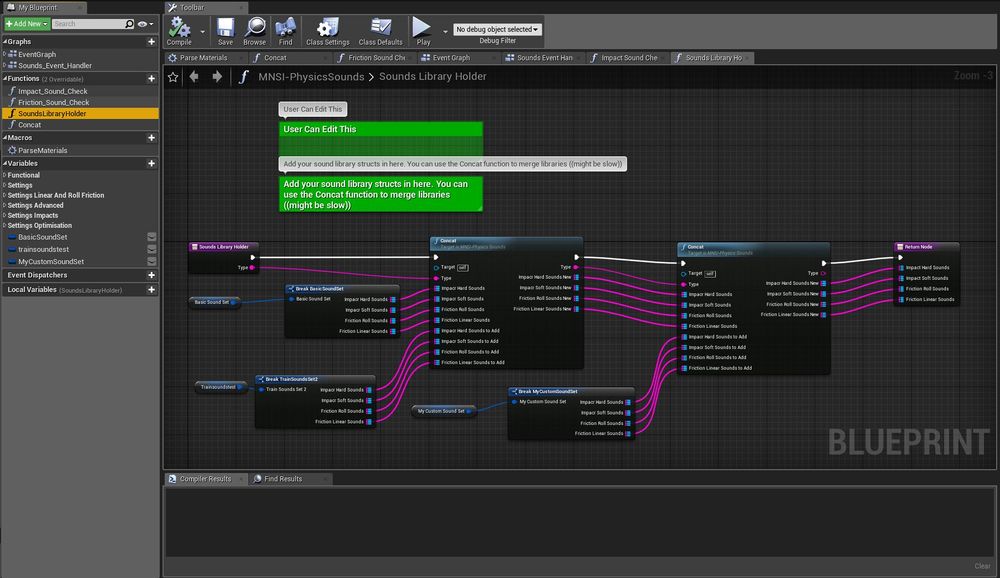The image size is (1000, 578).
Task: Open Class Defaults
Action: point(380,30)
